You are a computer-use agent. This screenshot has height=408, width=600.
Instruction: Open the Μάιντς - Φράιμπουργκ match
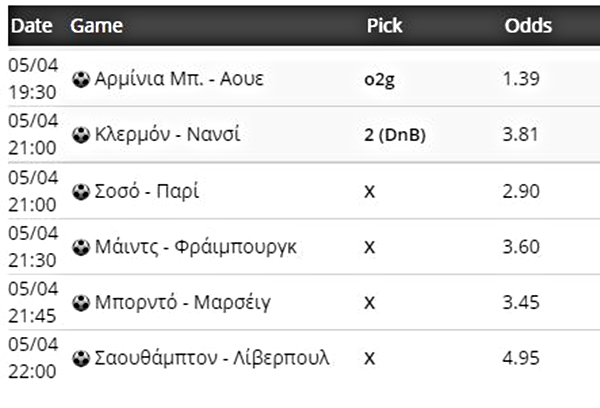(x=183, y=246)
